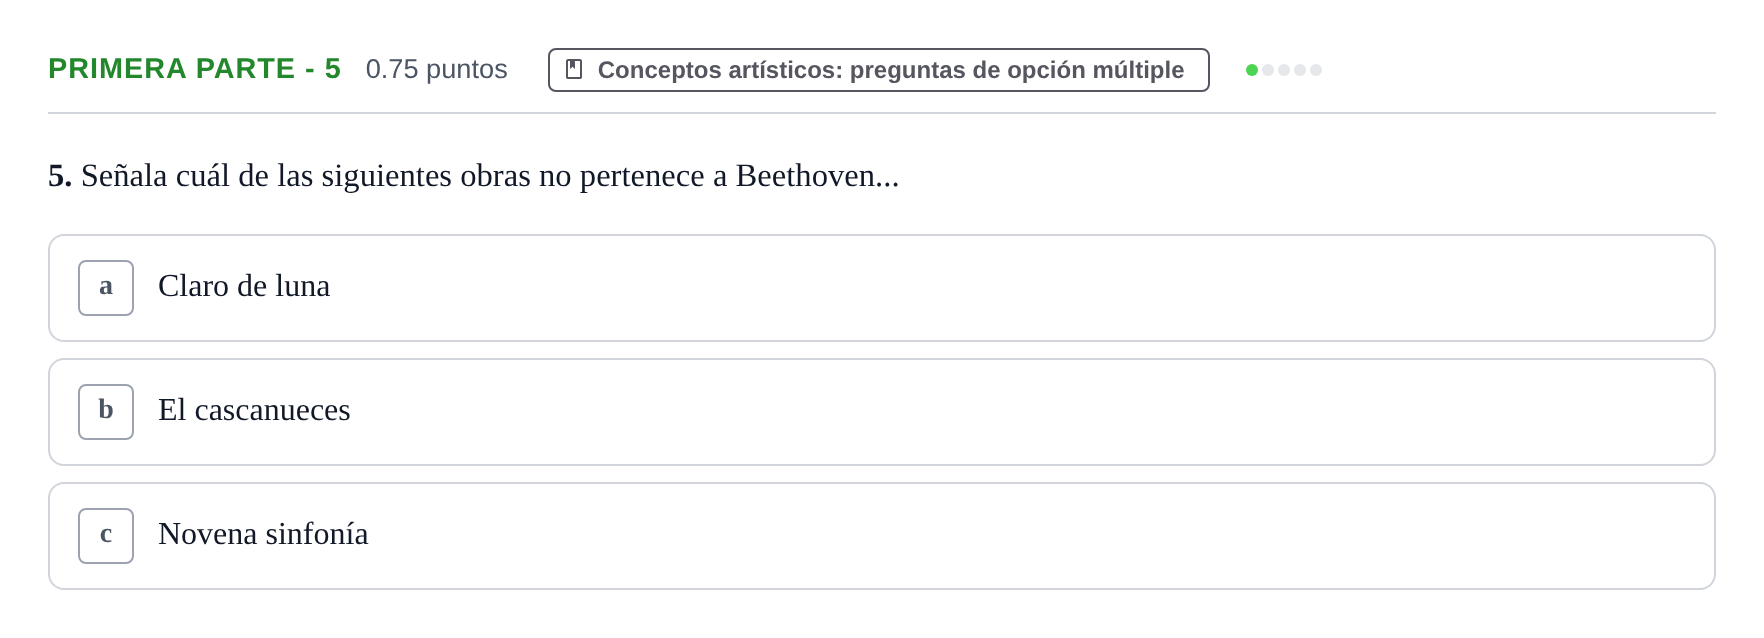
Task: Click the green first progress dot
Action: tap(1252, 70)
